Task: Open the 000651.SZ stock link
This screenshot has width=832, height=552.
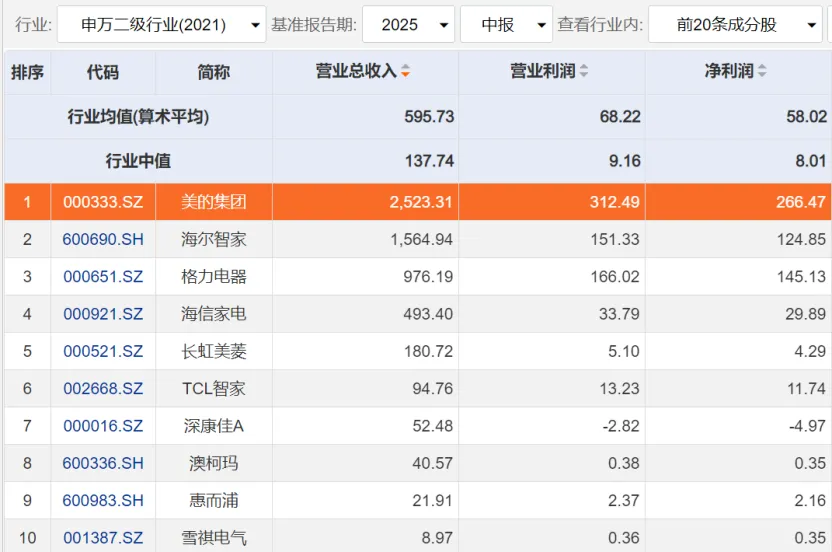Action: pos(103,277)
